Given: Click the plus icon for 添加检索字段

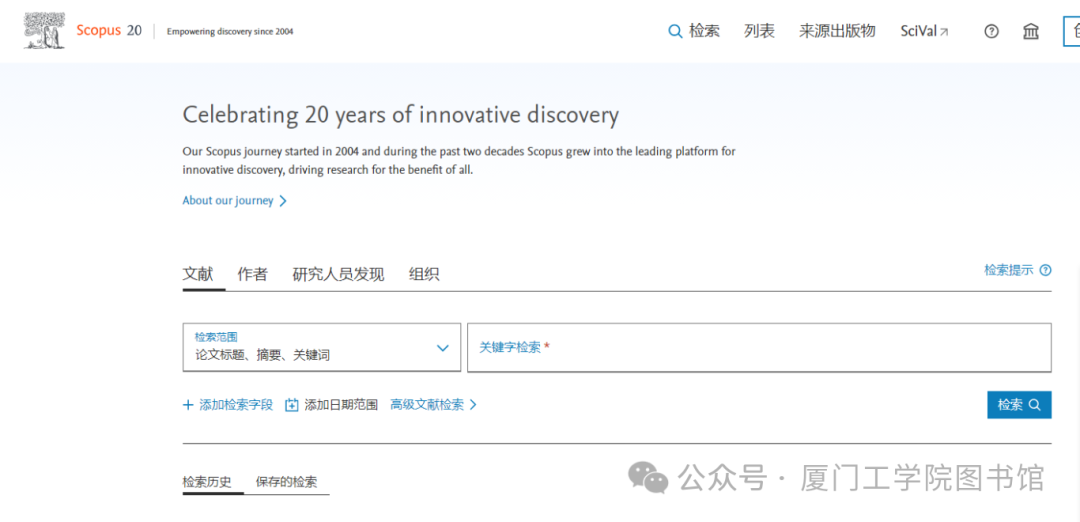Looking at the screenshot, I should (188, 405).
